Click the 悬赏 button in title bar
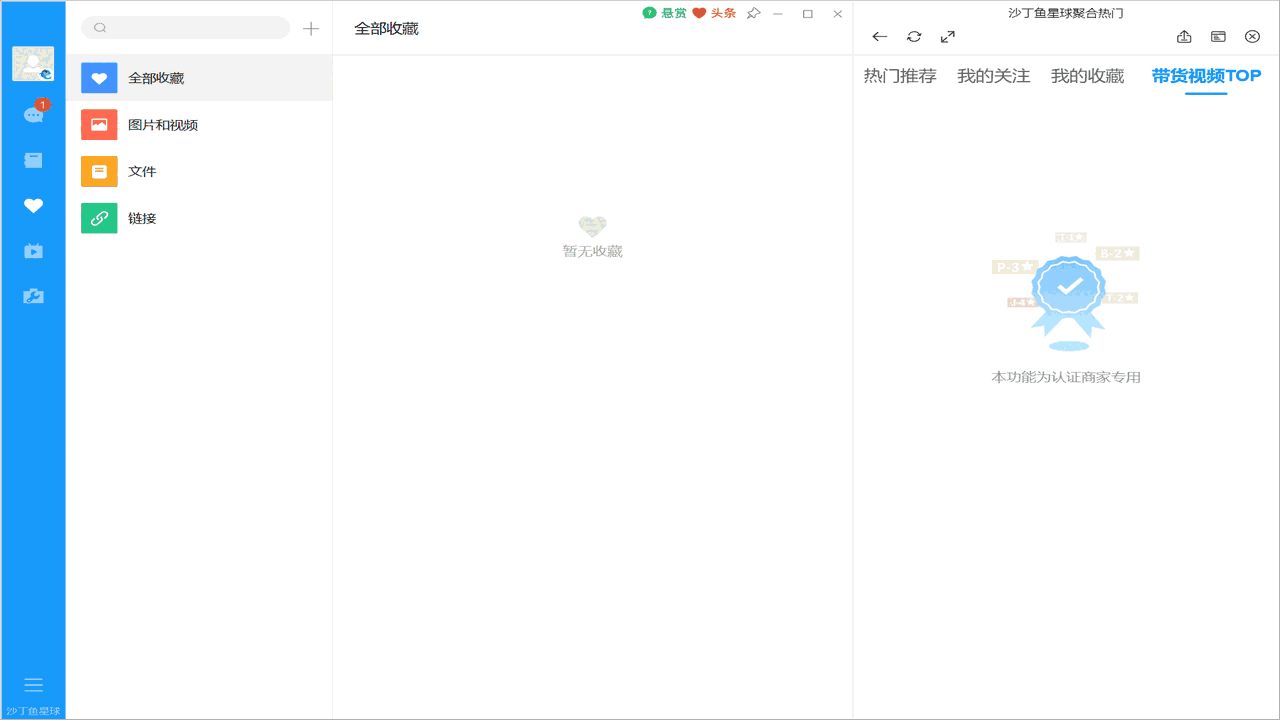The height and width of the screenshot is (720, 1280). click(x=664, y=15)
